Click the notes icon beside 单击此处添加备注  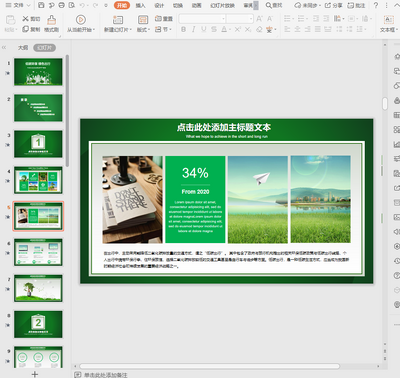(x=77, y=375)
